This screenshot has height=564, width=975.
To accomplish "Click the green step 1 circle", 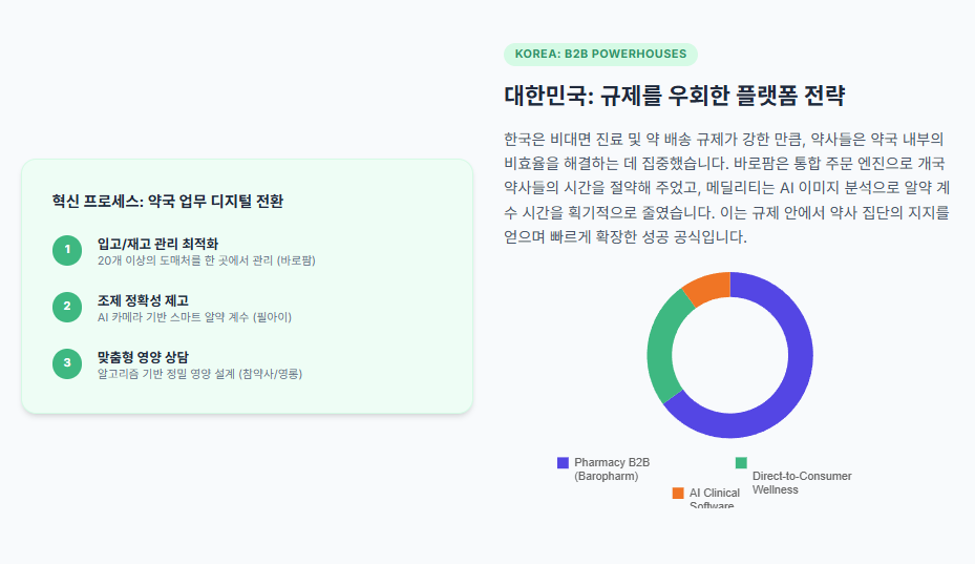I will tap(67, 250).
